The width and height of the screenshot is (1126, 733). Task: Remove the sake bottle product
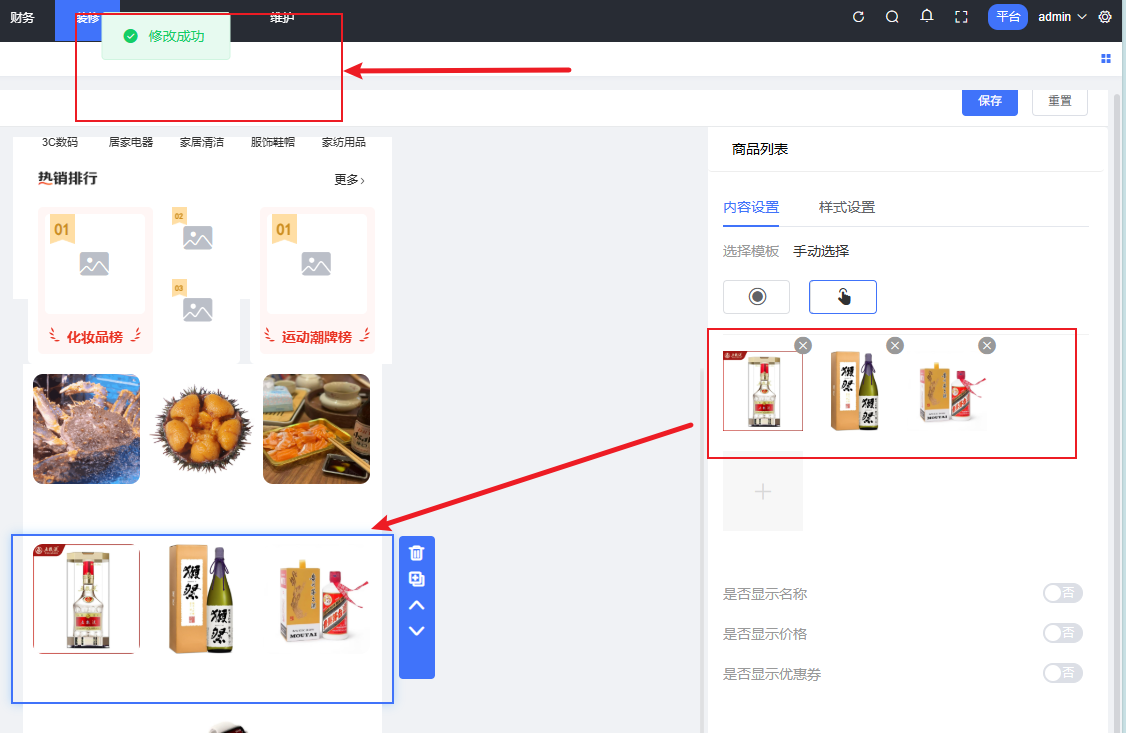(x=895, y=345)
